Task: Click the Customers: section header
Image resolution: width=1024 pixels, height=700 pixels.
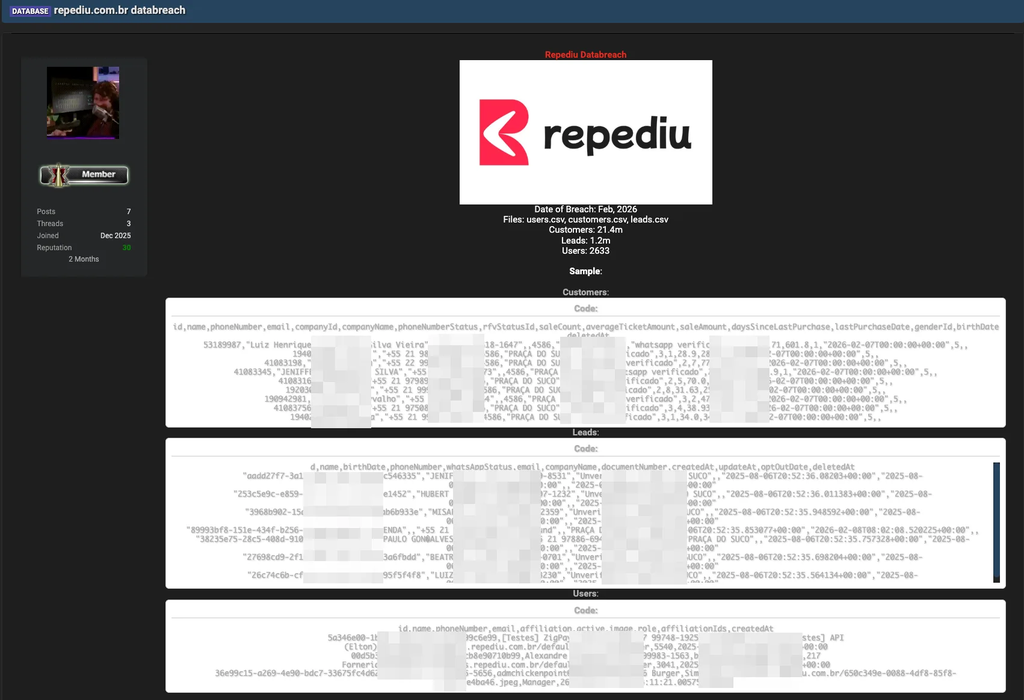Action: pos(585,292)
